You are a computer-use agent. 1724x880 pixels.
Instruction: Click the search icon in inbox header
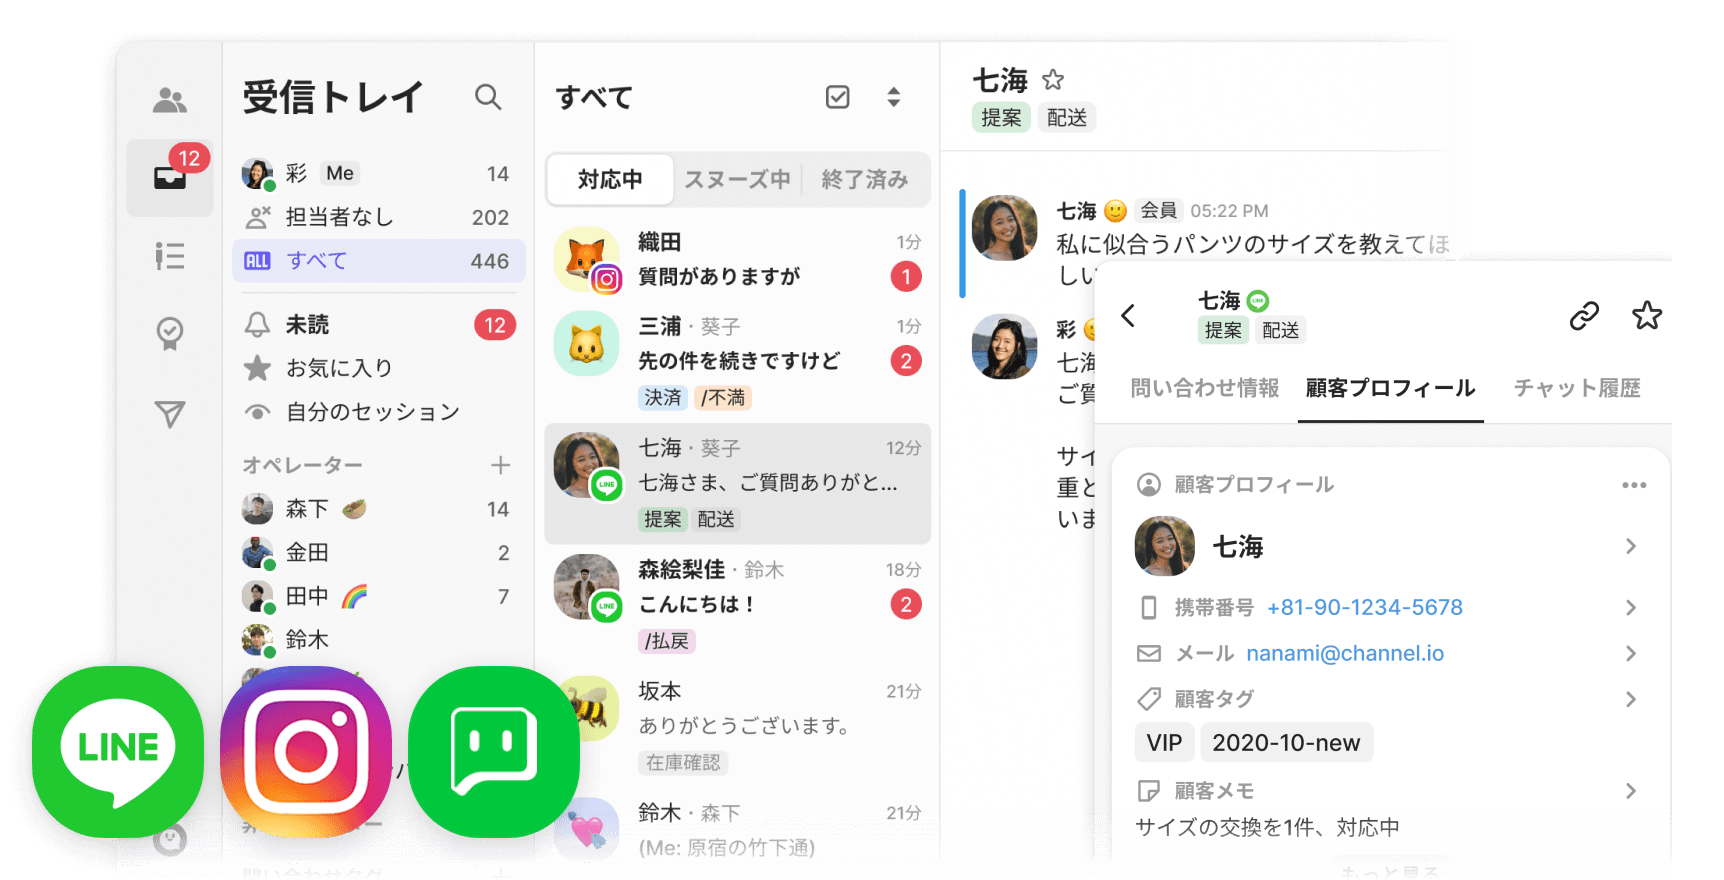point(488,97)
